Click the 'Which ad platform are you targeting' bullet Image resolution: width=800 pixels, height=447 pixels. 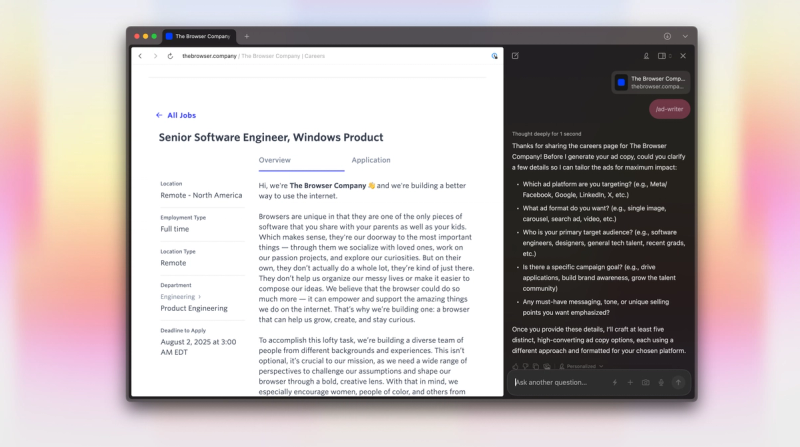click(595, 189)
